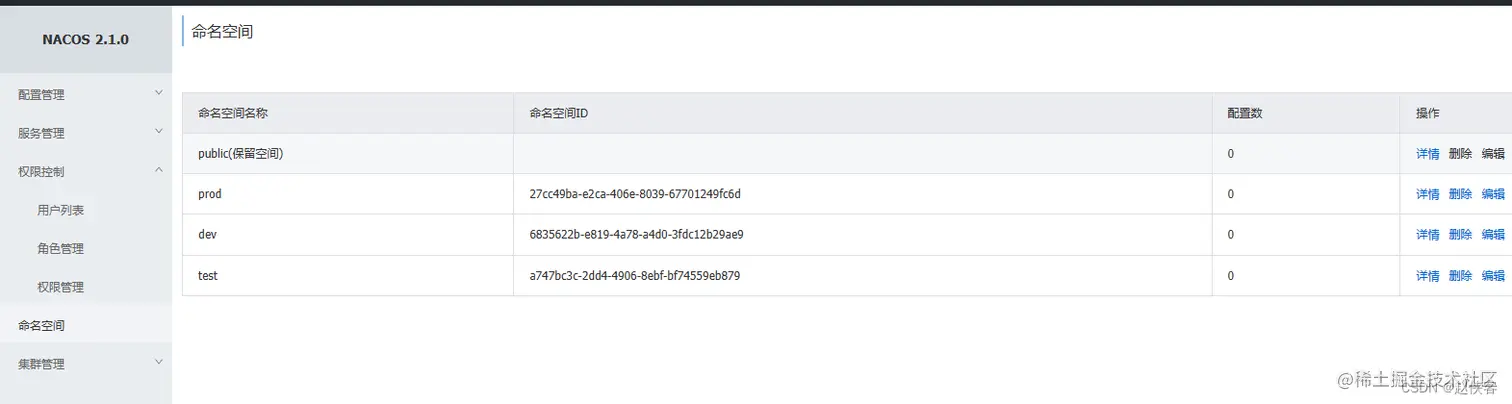1512x404 pixels.
Task: View 详情 for the test namespace
Action: [x=1428, y=276]
